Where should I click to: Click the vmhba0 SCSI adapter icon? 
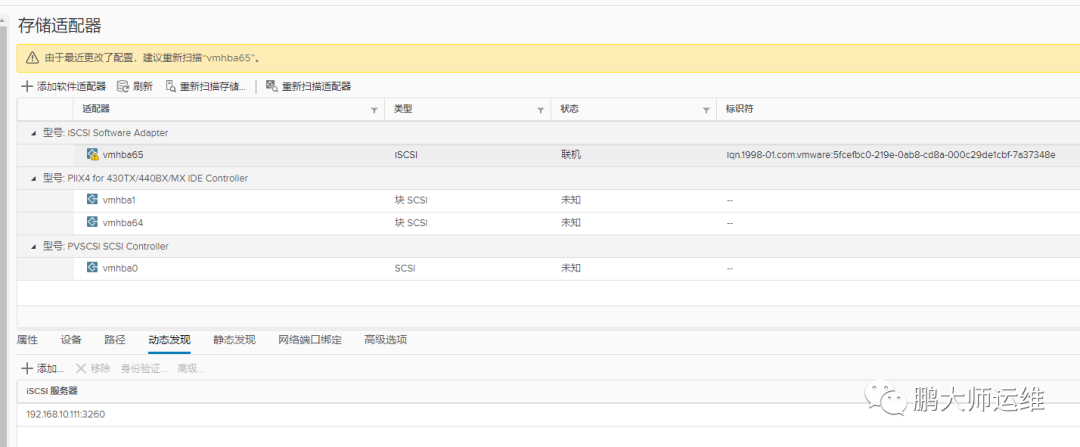(x=92, y=268)
